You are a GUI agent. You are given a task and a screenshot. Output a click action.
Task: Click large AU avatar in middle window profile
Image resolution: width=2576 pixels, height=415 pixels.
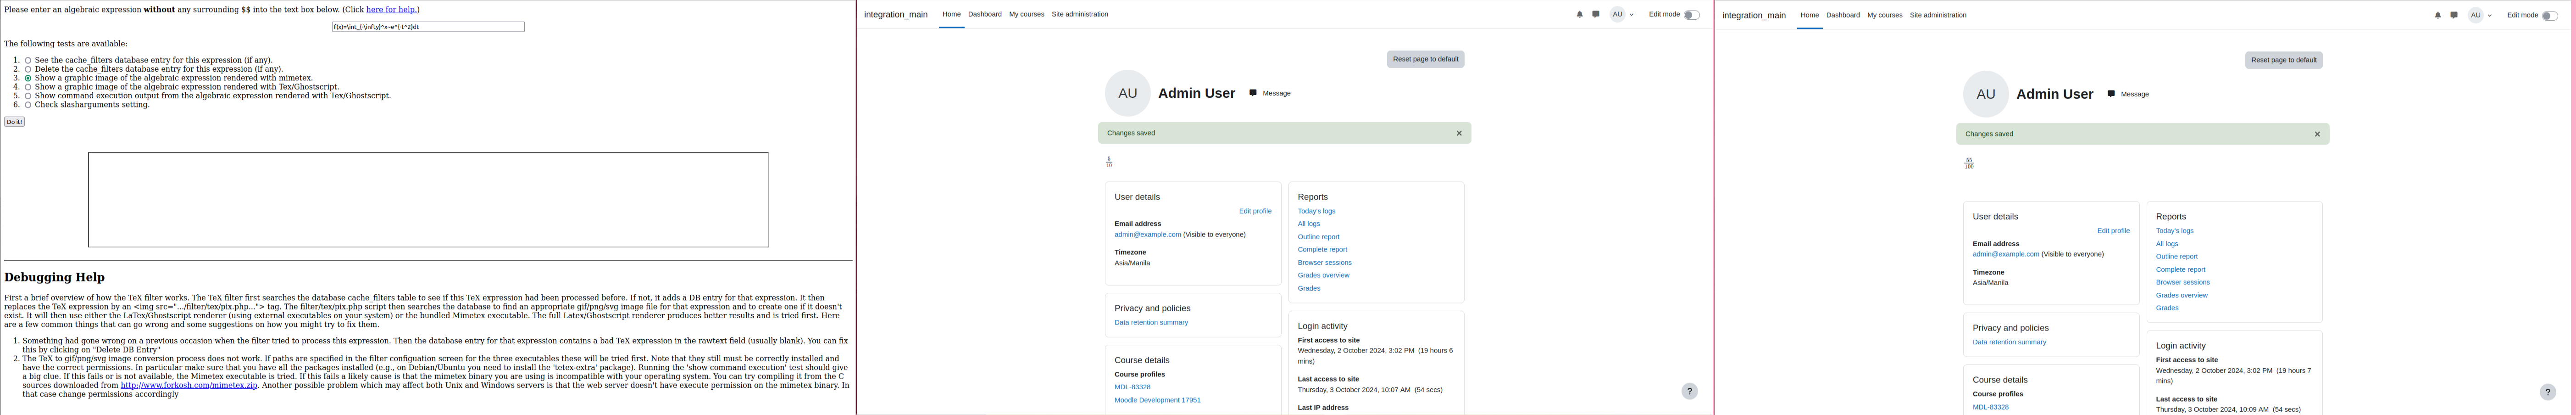click(1128, 93)
